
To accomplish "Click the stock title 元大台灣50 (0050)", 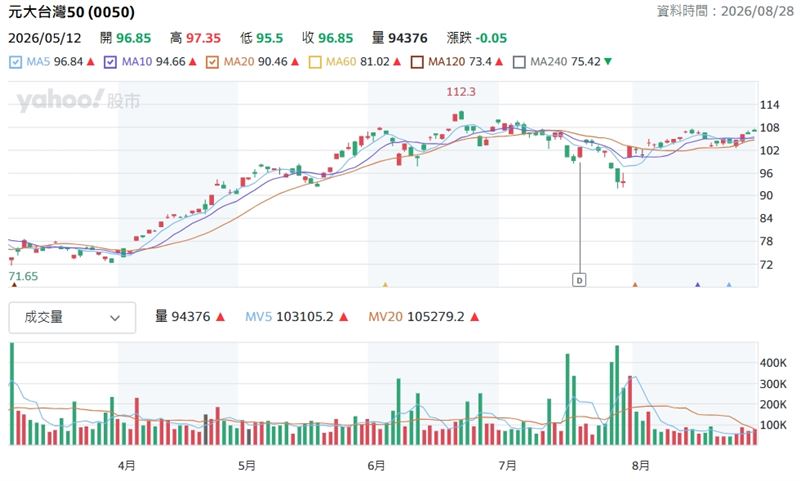I will pyautogui.click(x=71, y=12).
